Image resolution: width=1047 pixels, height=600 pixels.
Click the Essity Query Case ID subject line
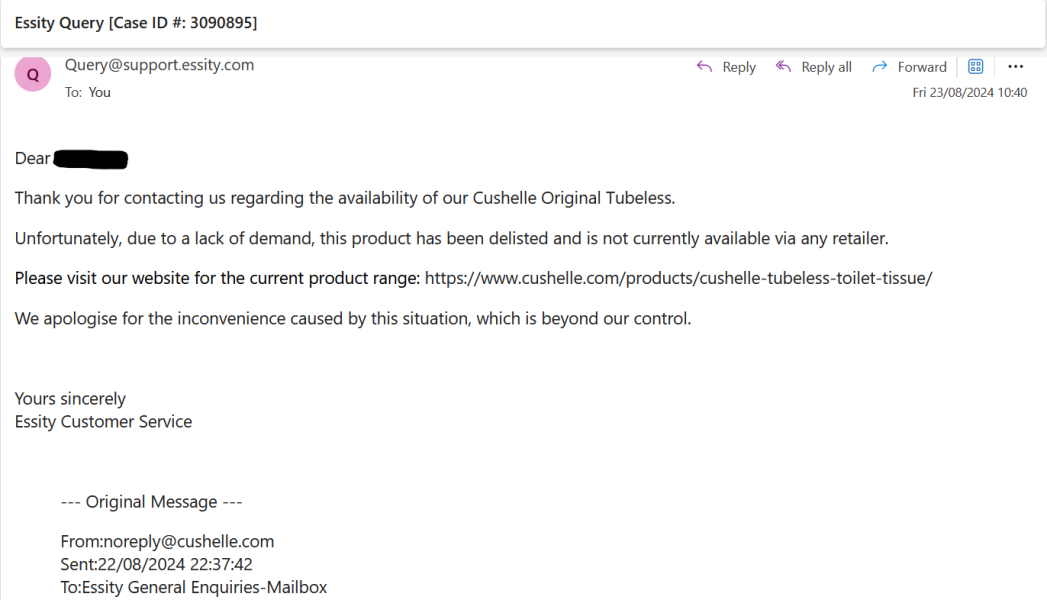point(136,22)
